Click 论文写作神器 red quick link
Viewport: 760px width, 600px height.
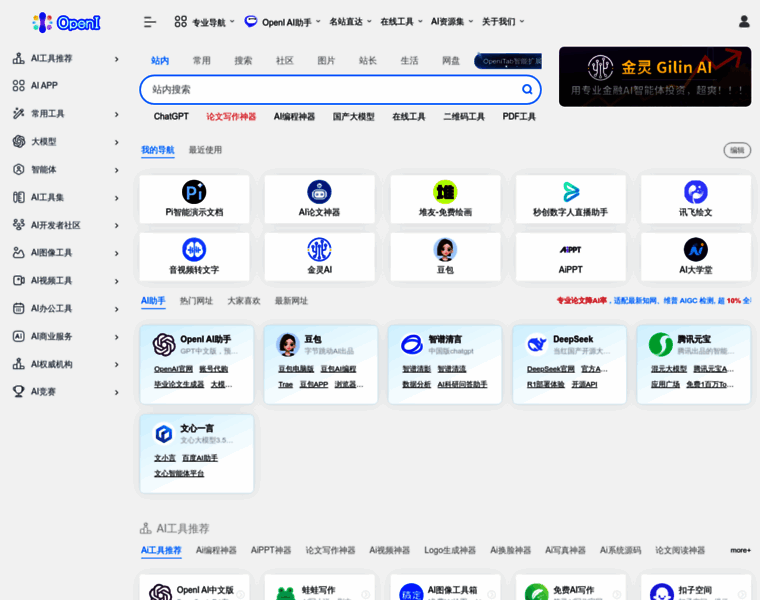tap(231, 116)
